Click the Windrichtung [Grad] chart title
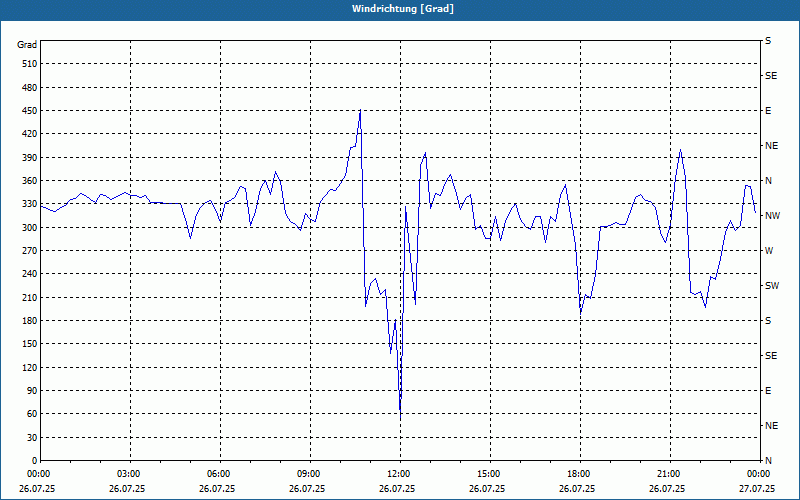The height and width of the screenshot is (500, 800). 403,9
